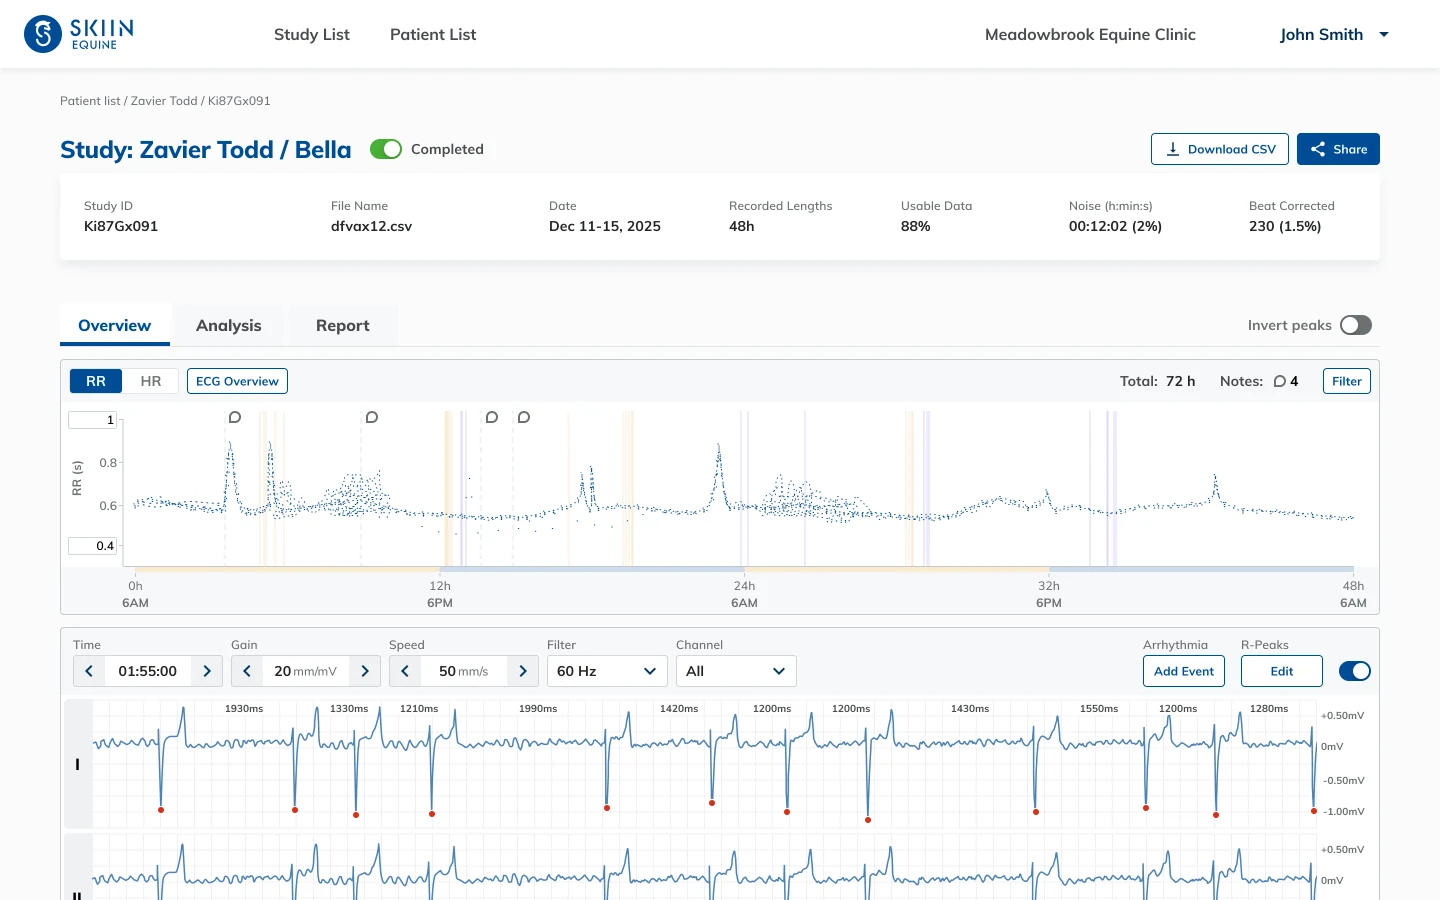
Task: Click the 1990ms RR interval label
Action: pyautogui.click(x=538, y=708)
